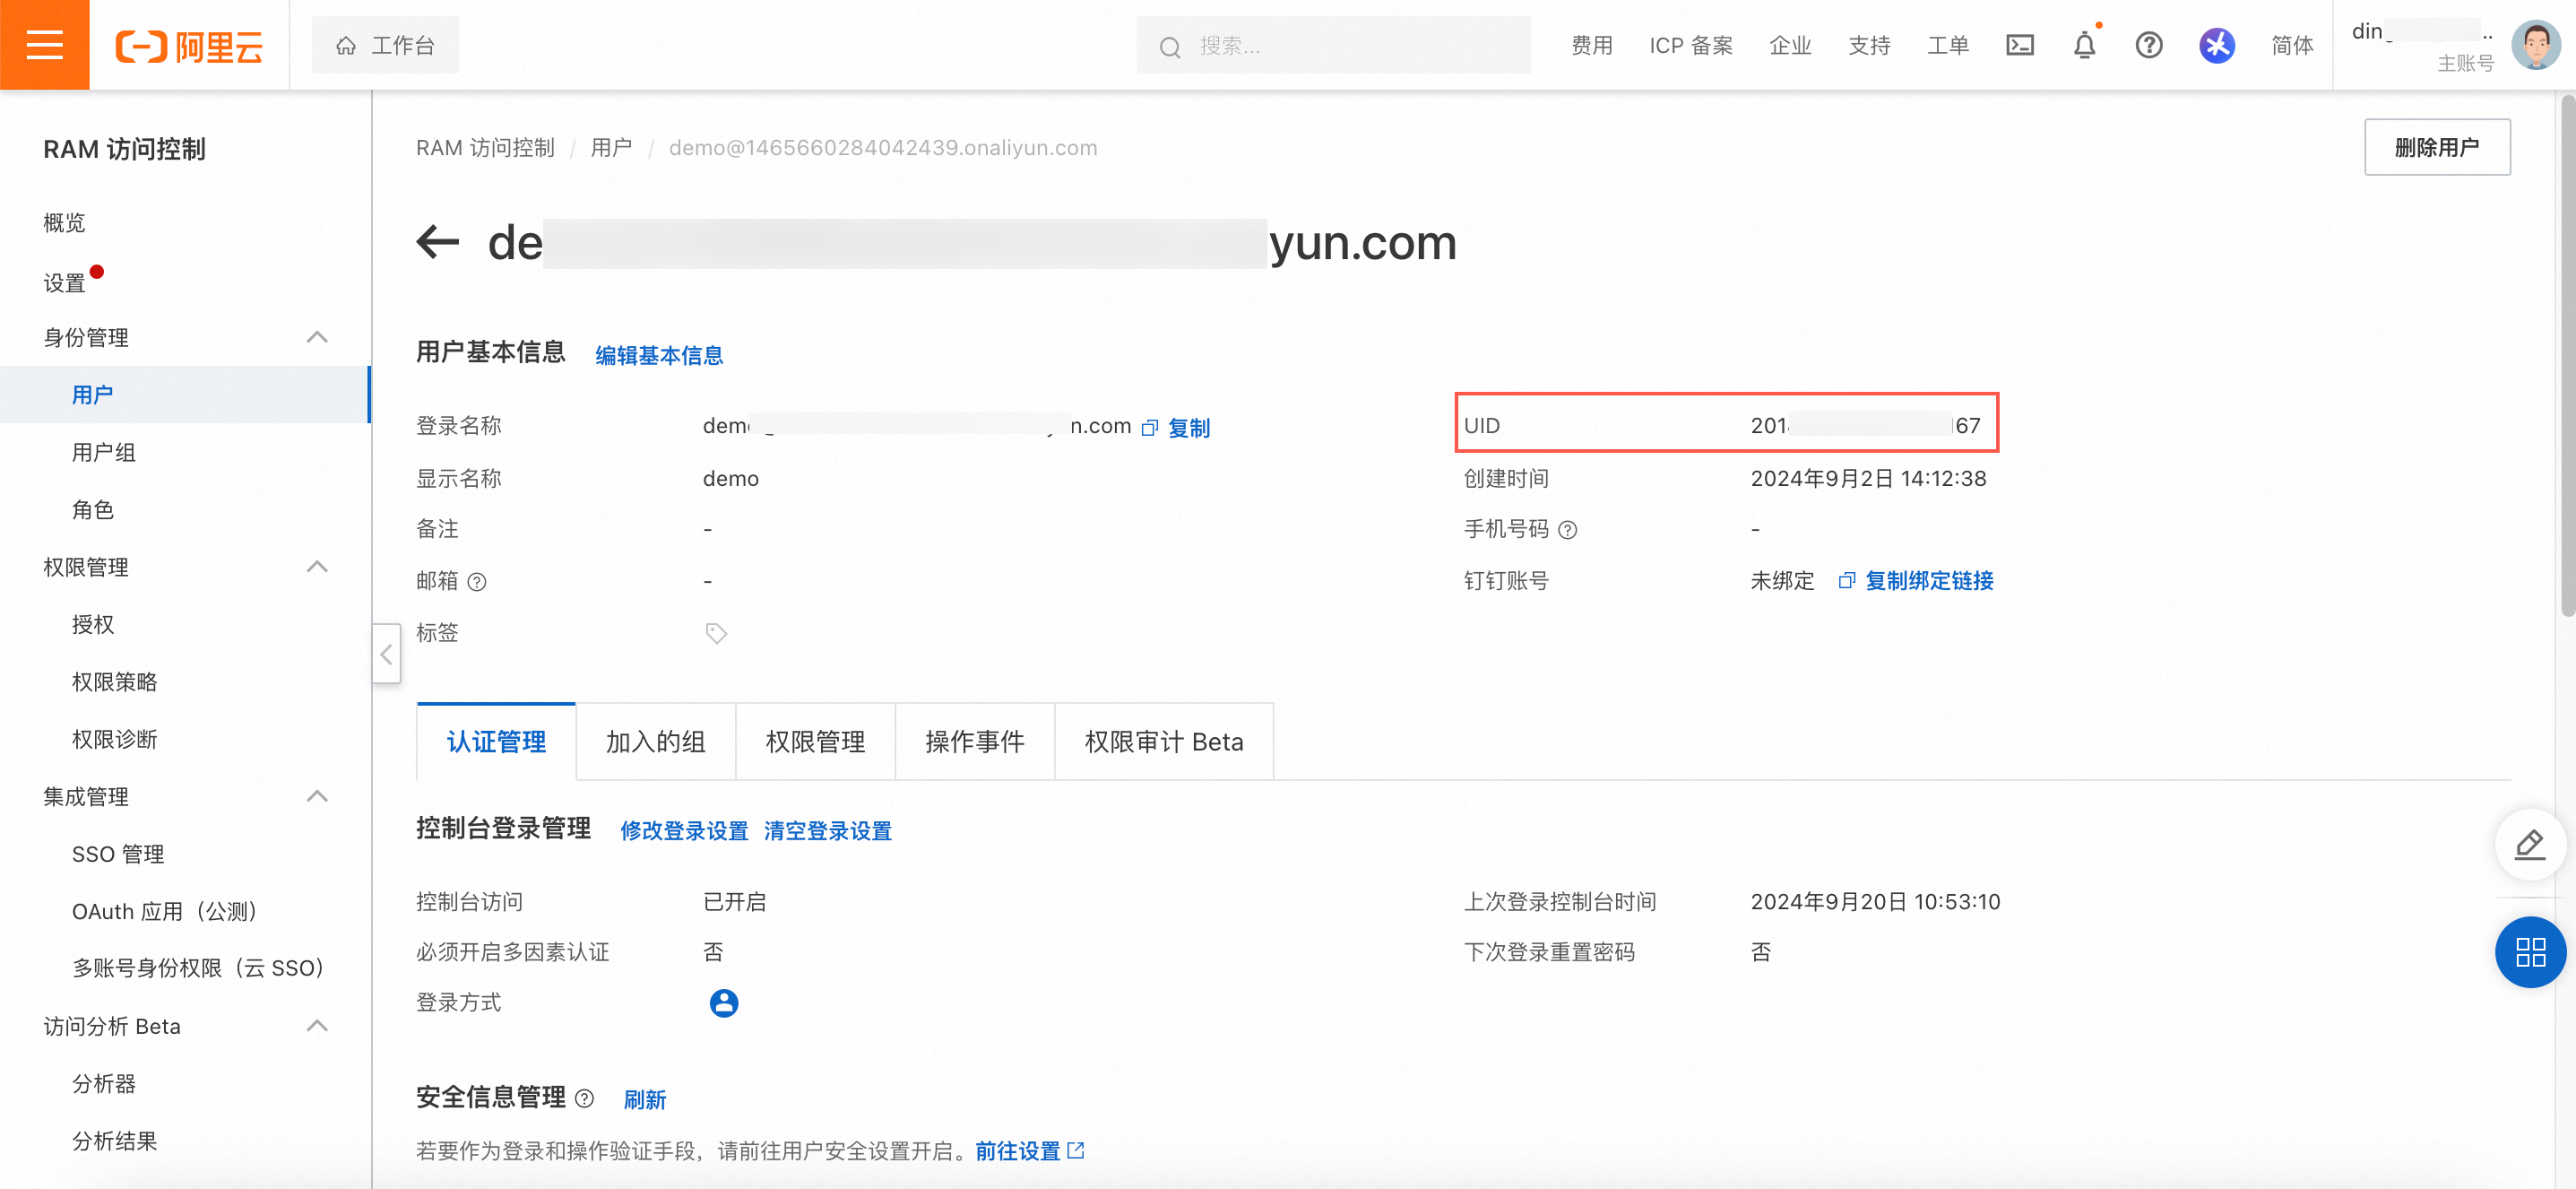
Task: Click the user avatar picture
Action: [2535, 45]
